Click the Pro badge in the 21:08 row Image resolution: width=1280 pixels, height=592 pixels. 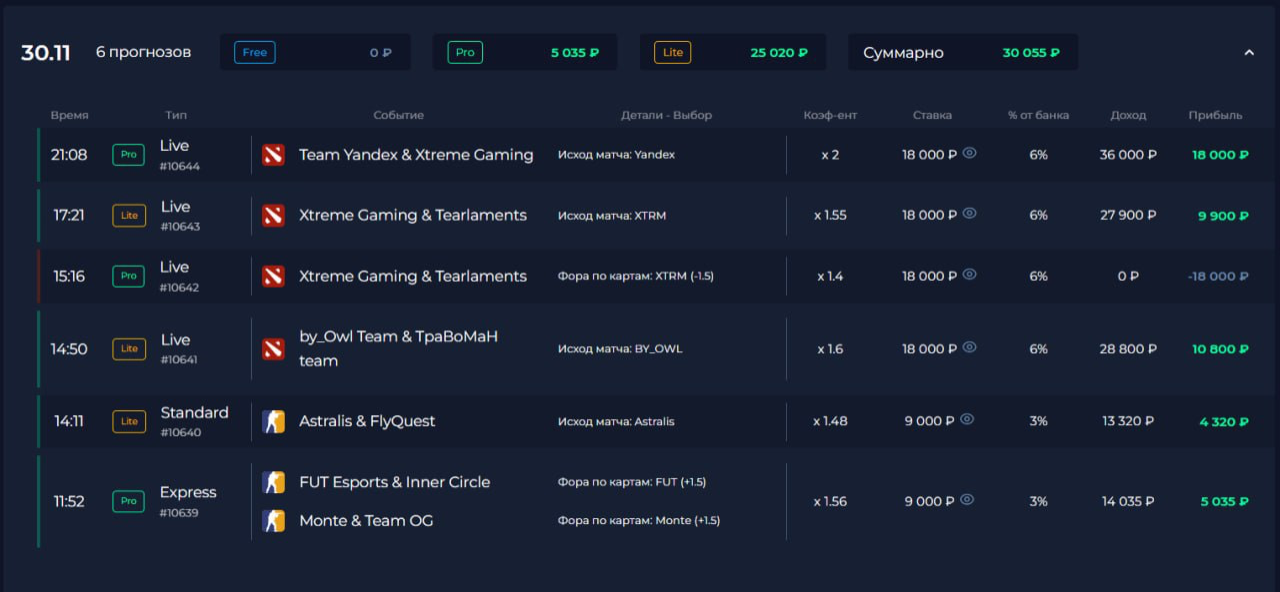tap(128, 155)
